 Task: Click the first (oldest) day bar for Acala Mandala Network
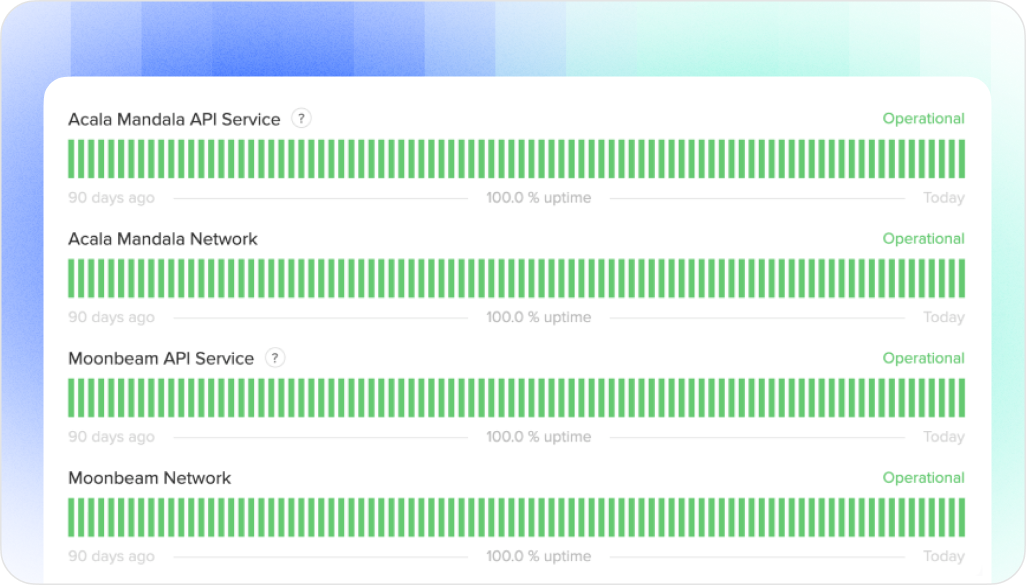click(71, 278)
